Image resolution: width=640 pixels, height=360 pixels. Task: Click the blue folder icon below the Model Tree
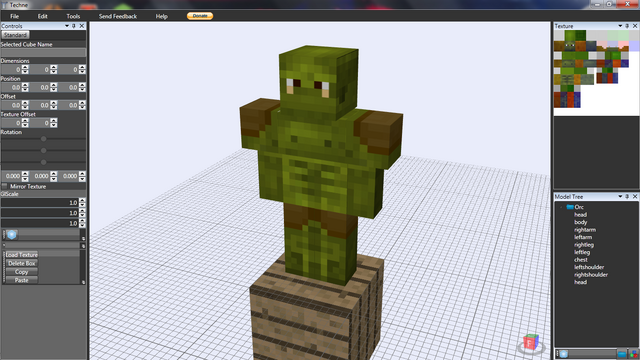pos(622,354)
